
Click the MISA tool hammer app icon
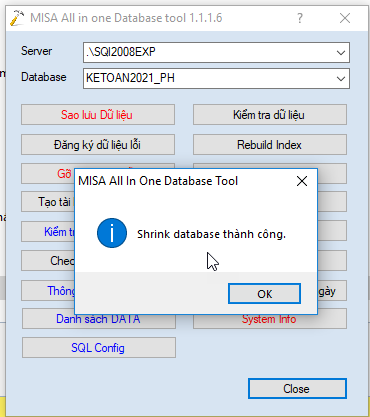point(17,18)
